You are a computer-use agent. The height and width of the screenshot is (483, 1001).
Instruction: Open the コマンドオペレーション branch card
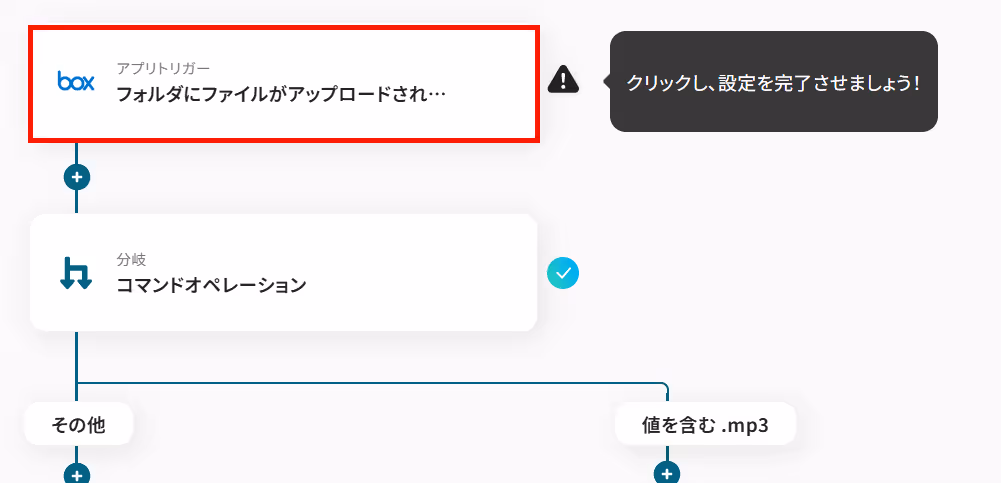pos(283,272)
